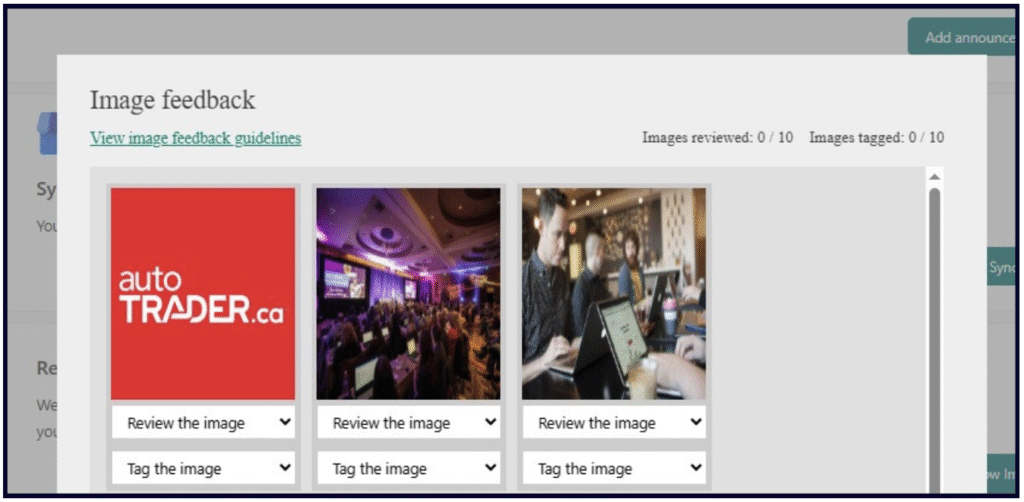This screenshot has height=502, width=1024.
Task: Click the Add announcement button
Action: click(x=964, y=37)
